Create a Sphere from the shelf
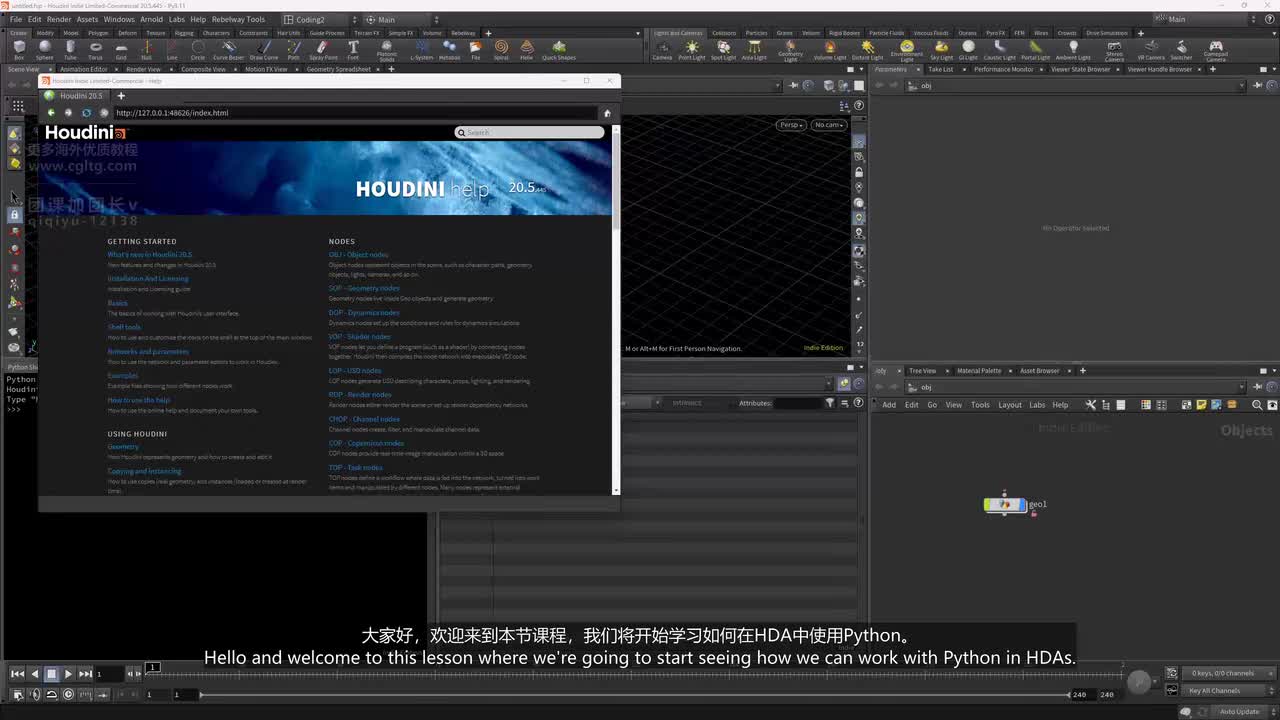 pyautogui.click(x=45, y=48)
